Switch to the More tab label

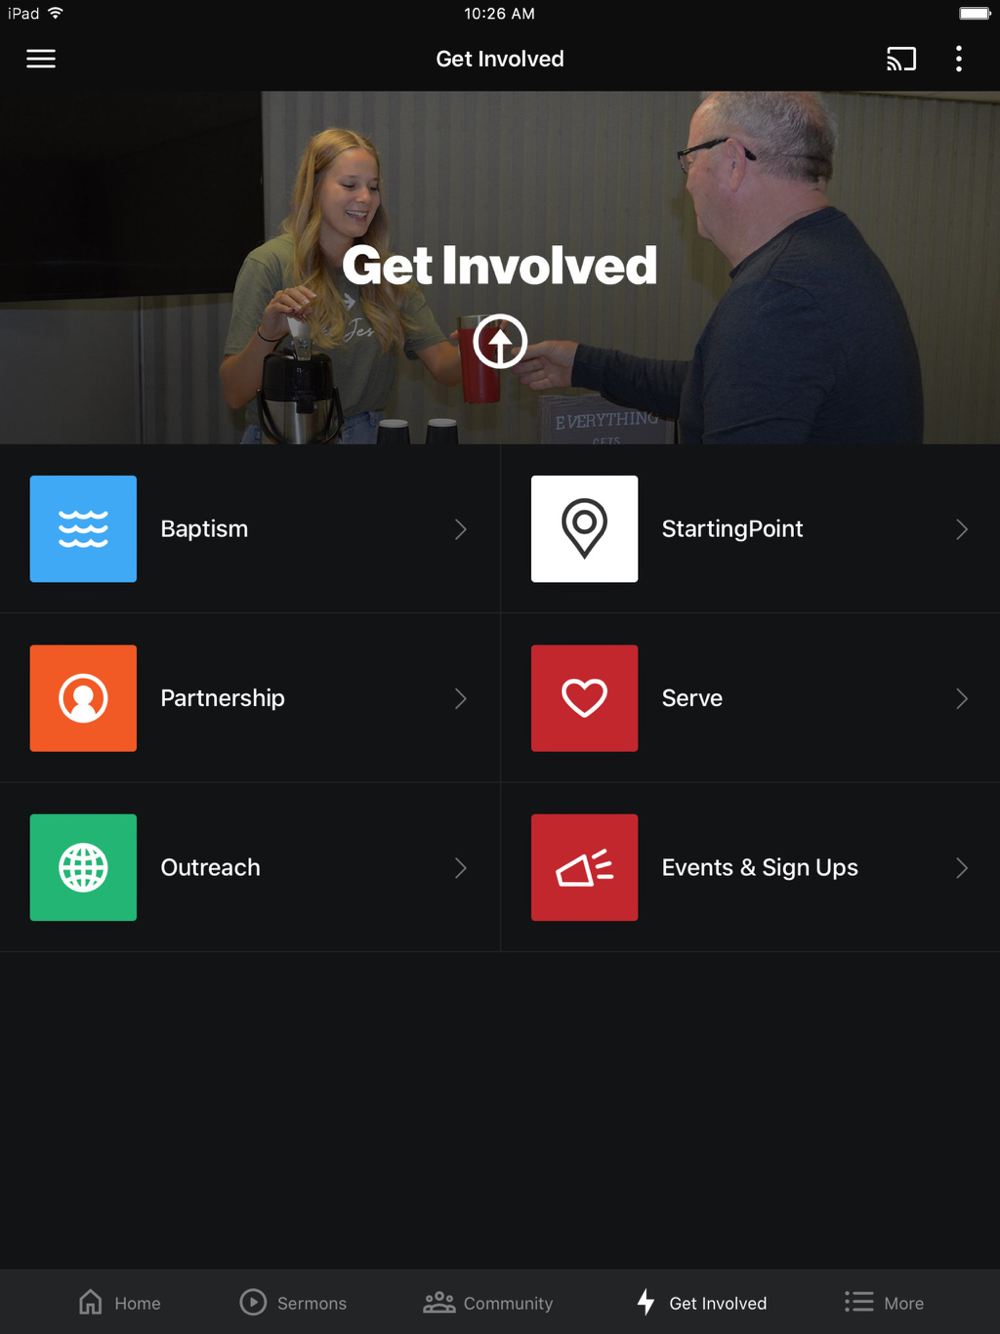point(904,1303)
